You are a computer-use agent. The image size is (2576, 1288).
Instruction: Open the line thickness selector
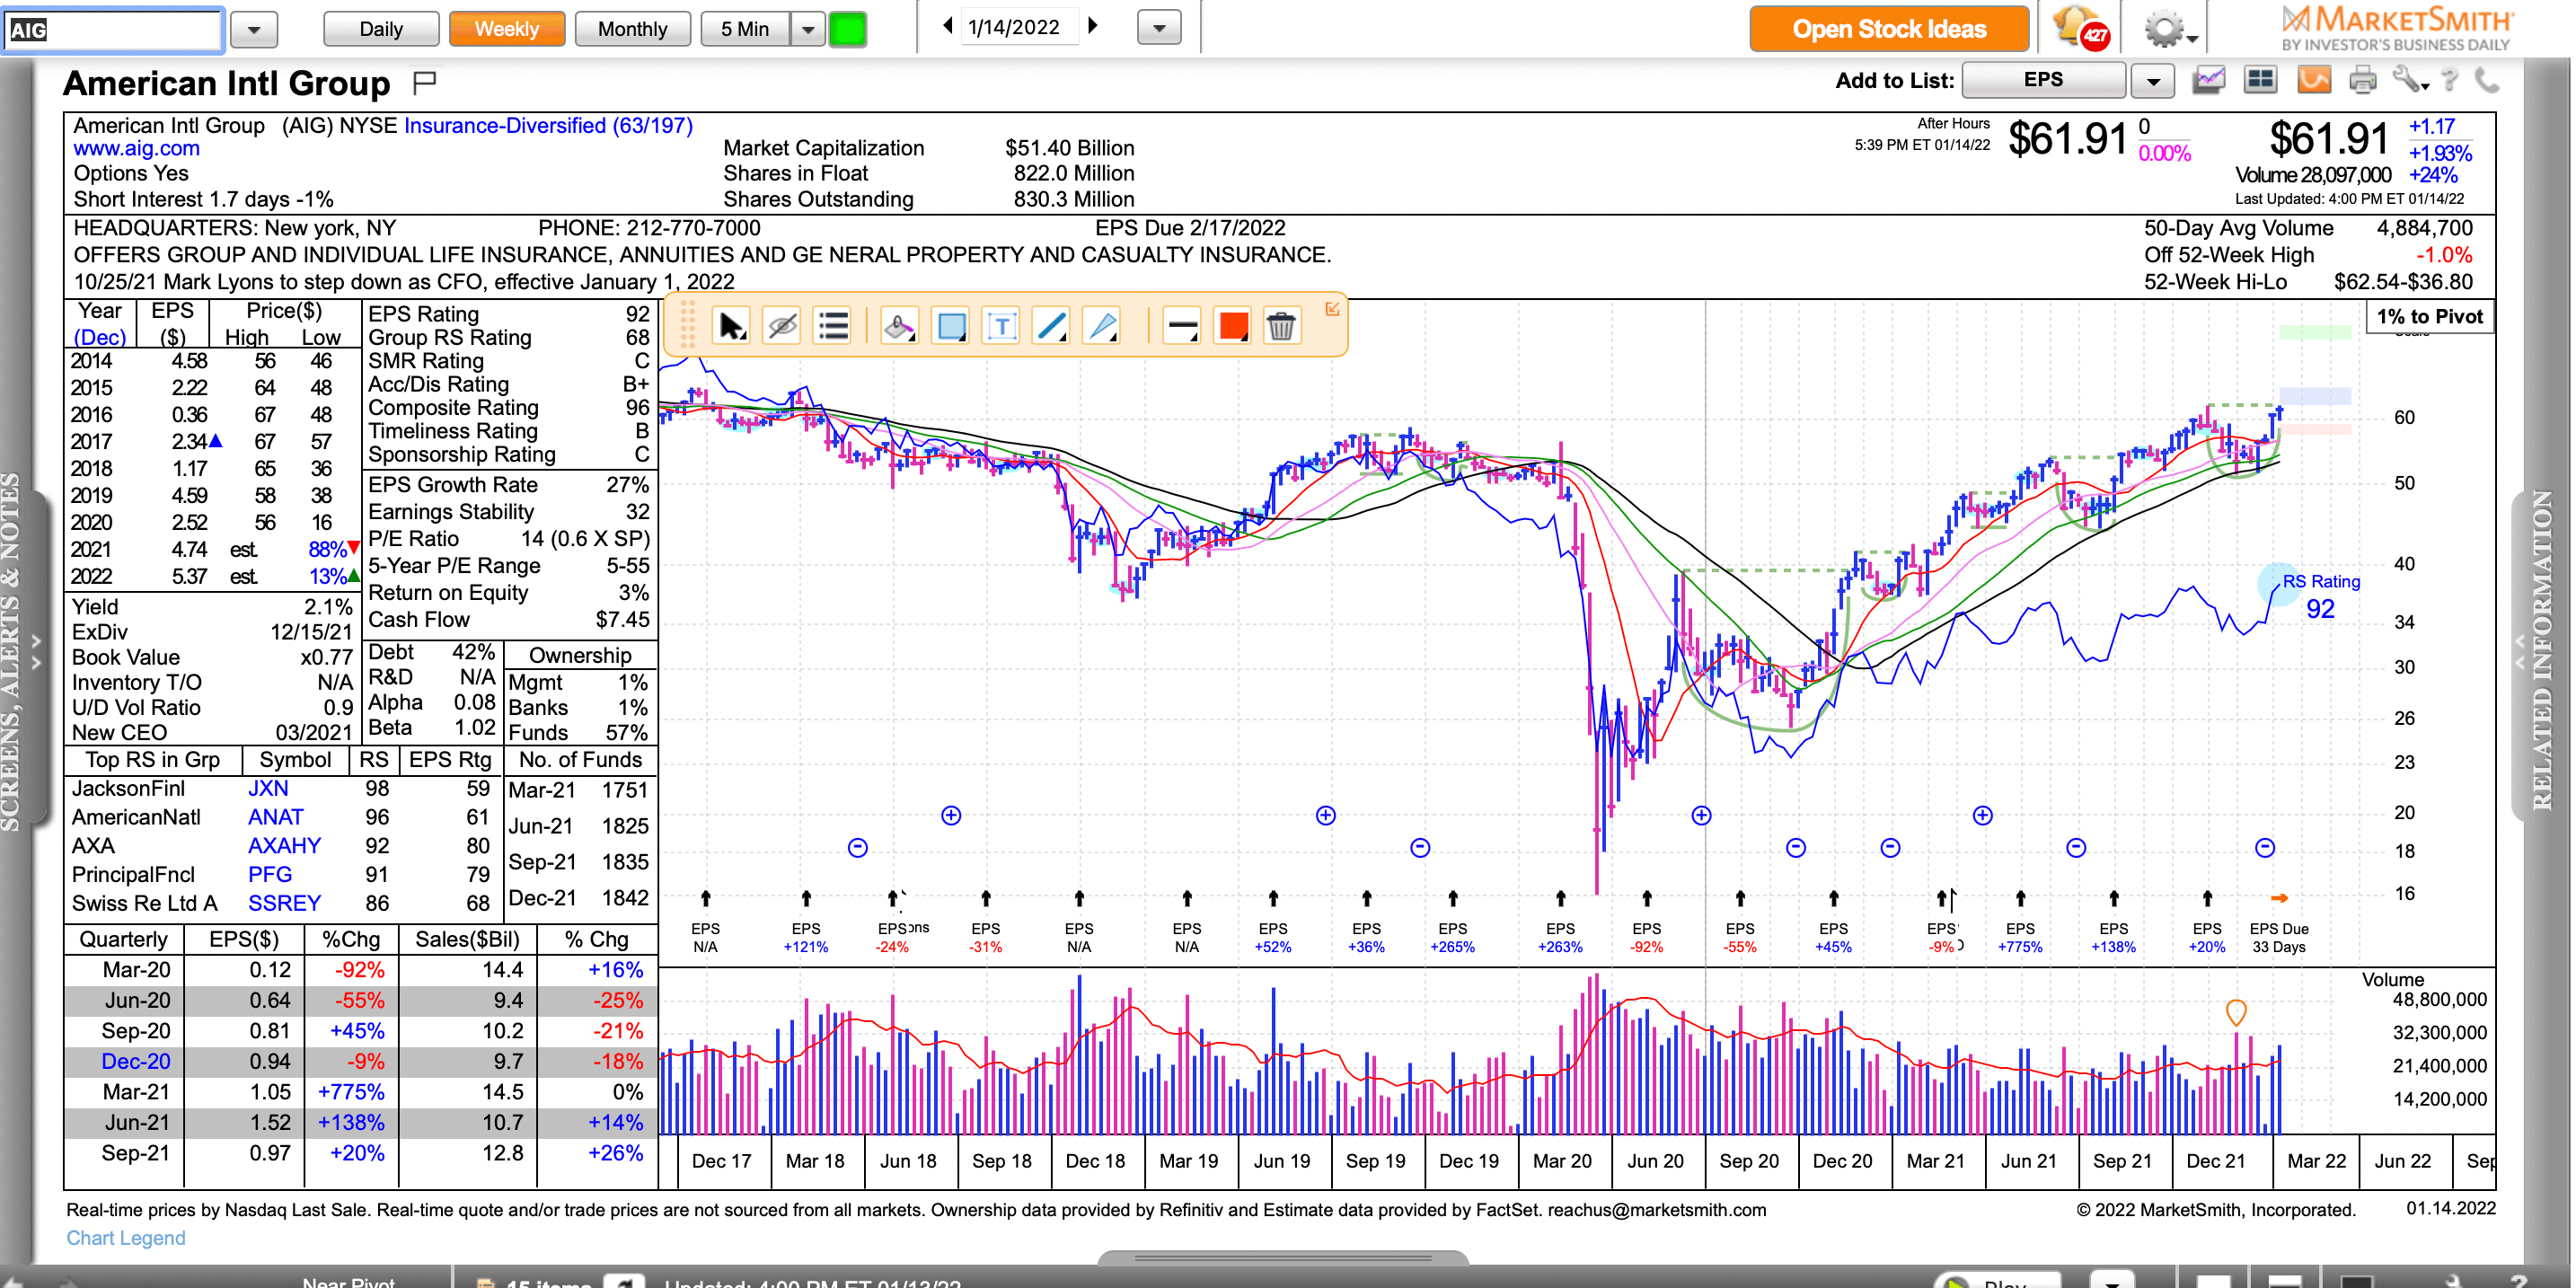pos(1182,326)
